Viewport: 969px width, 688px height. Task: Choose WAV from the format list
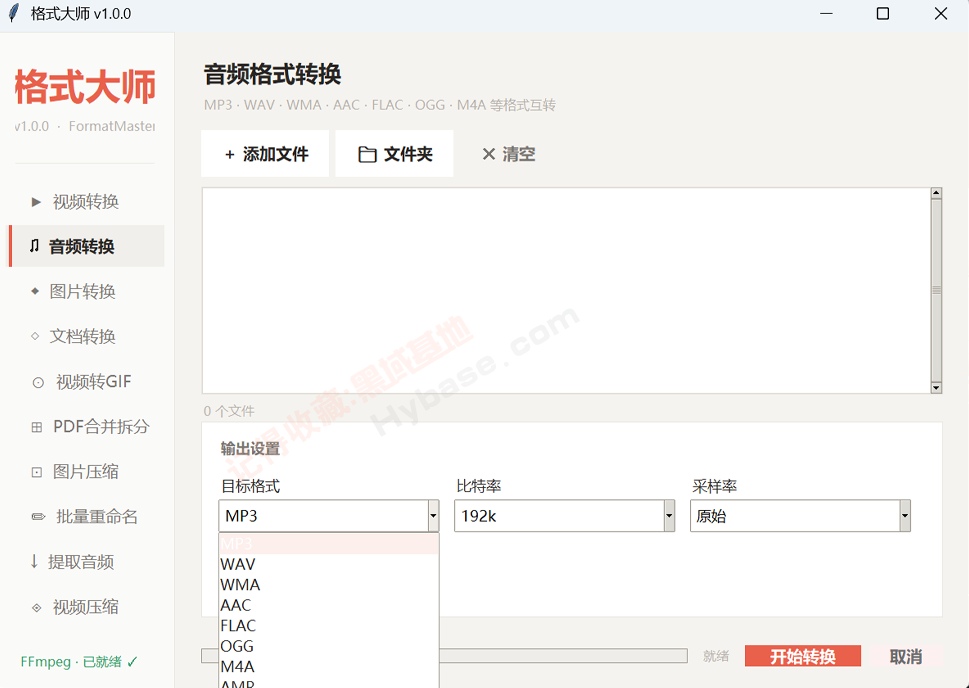click(329, 564)
